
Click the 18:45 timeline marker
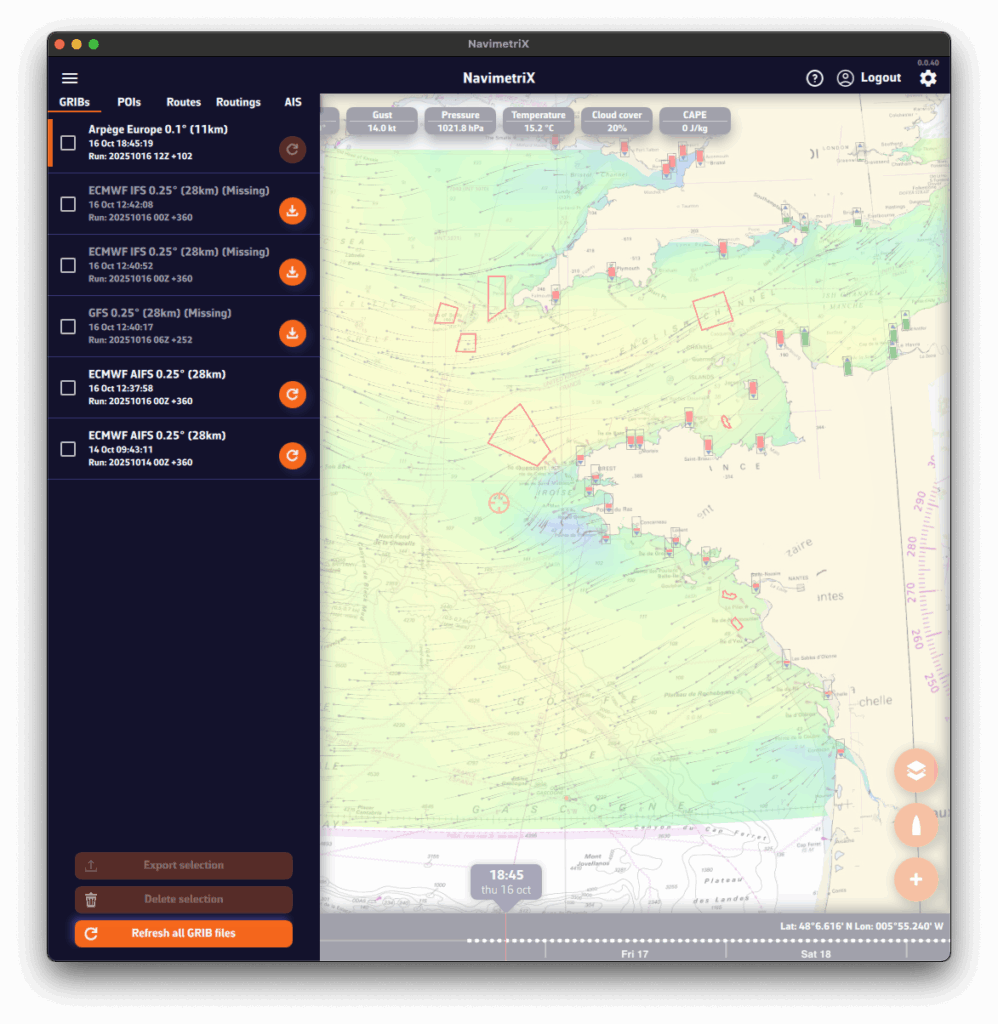point(506,882)
